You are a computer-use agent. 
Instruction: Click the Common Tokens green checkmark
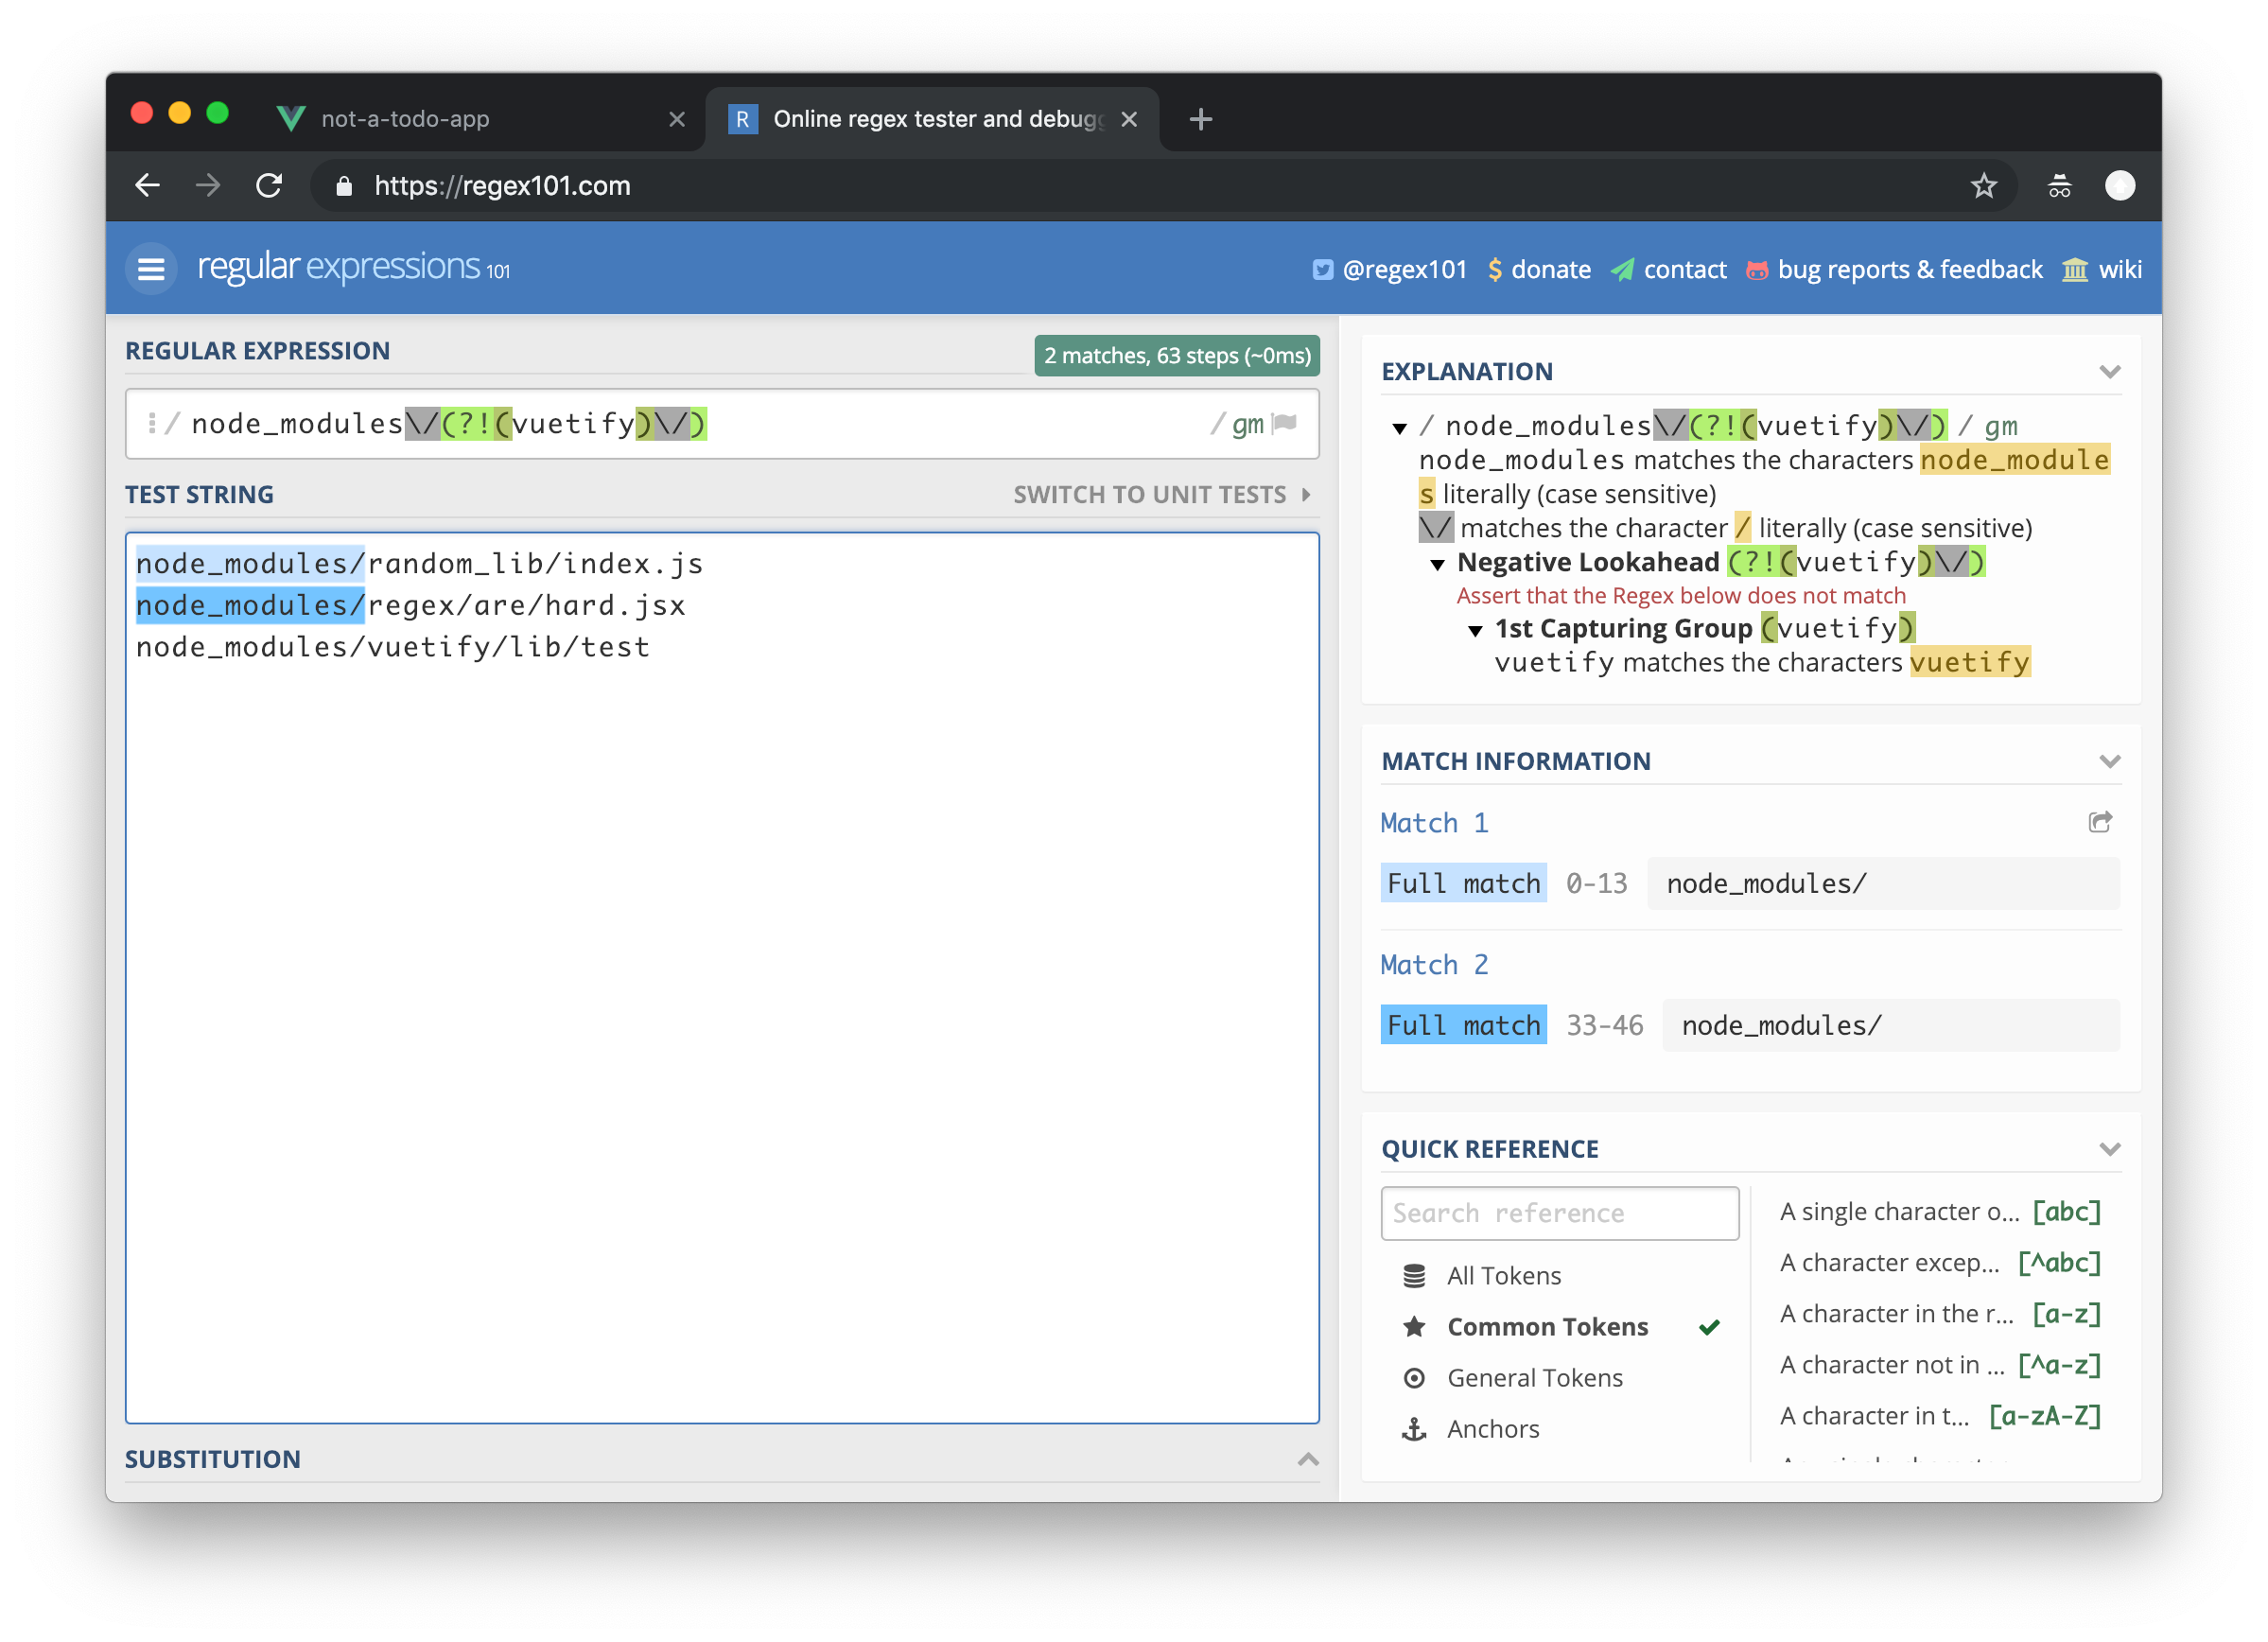(x=1709, y=1326)
